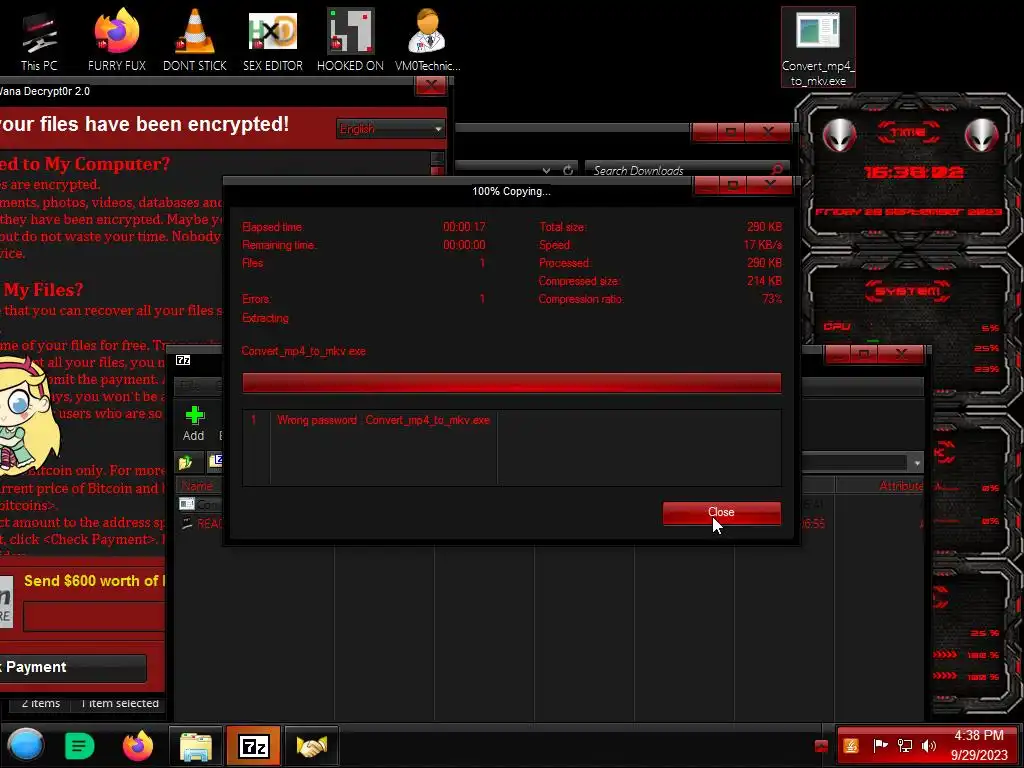Open the handshake app on taskbar

point(312,746)
